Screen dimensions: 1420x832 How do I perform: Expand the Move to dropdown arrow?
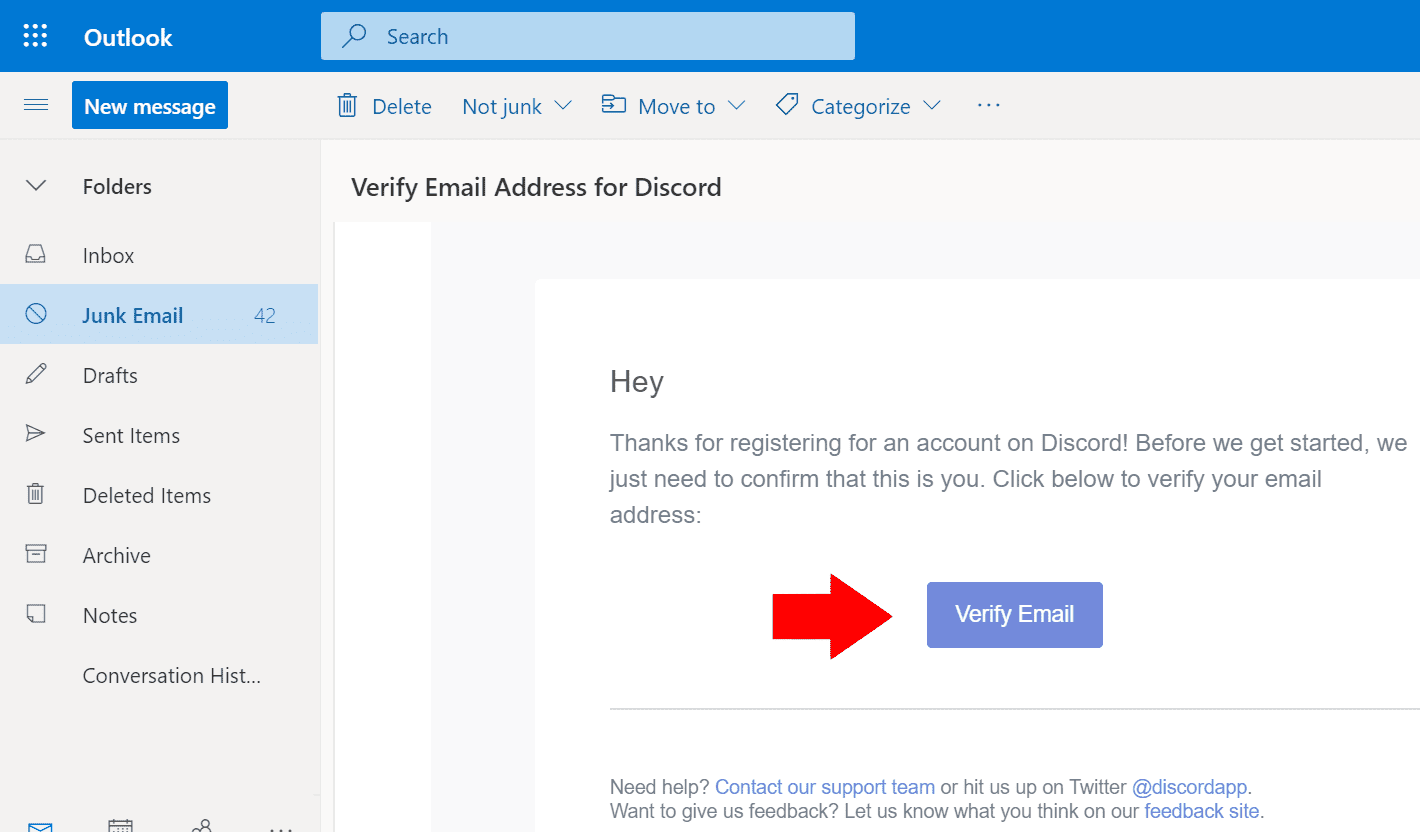click(x=737, y=105)
